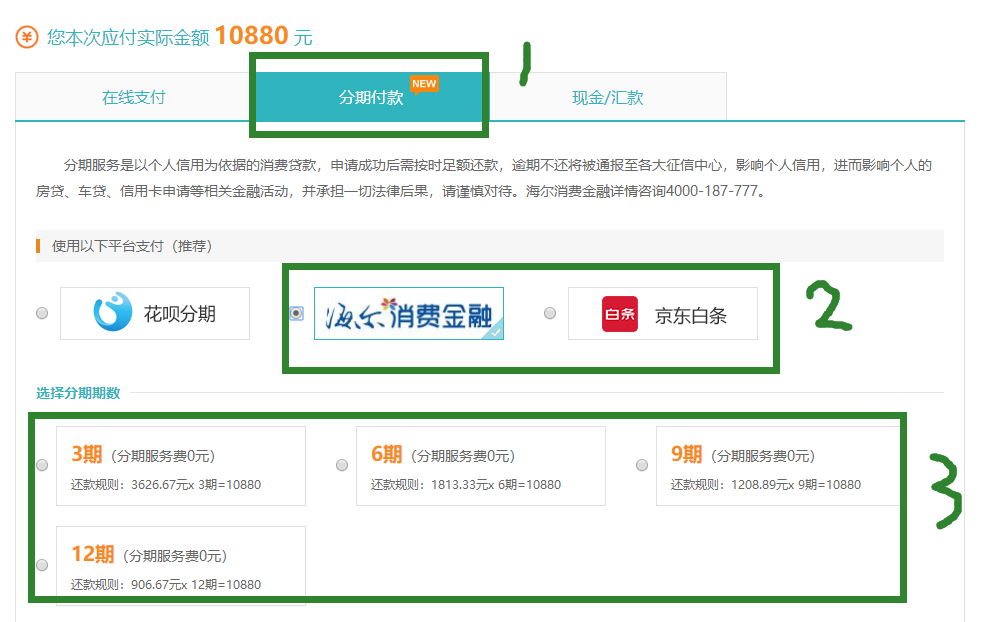Image resolution: width=987 pixels, height=622 pixels.
Task: Click the payable amount 10880
Action: pos(251,35)
